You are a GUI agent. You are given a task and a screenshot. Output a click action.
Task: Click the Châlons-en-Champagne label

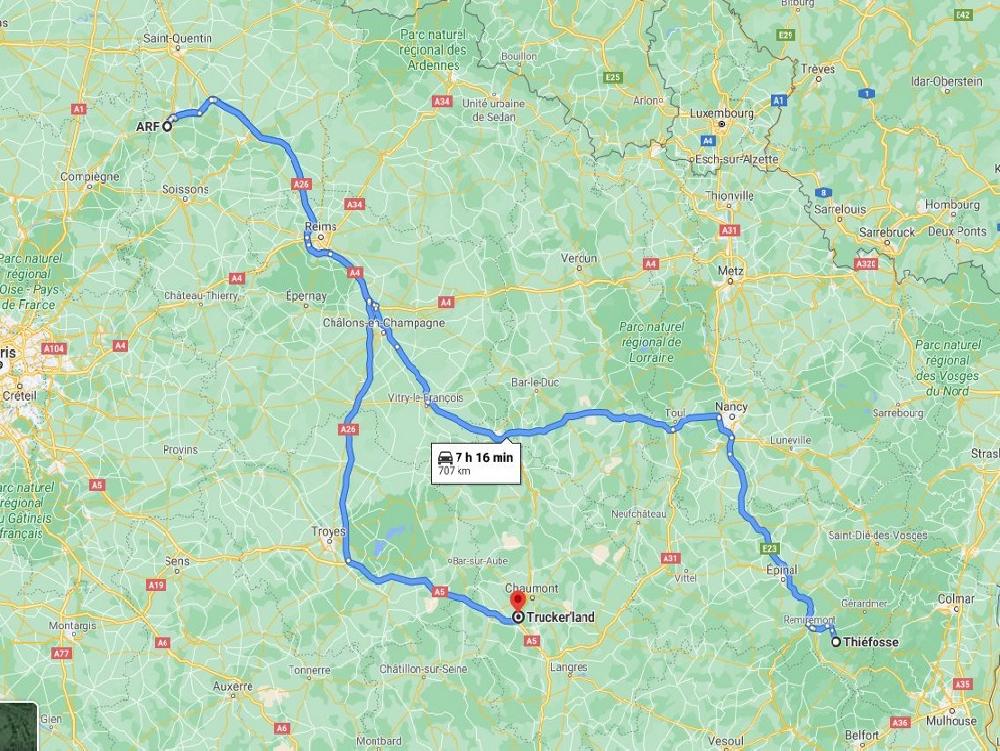pos(383,323)
